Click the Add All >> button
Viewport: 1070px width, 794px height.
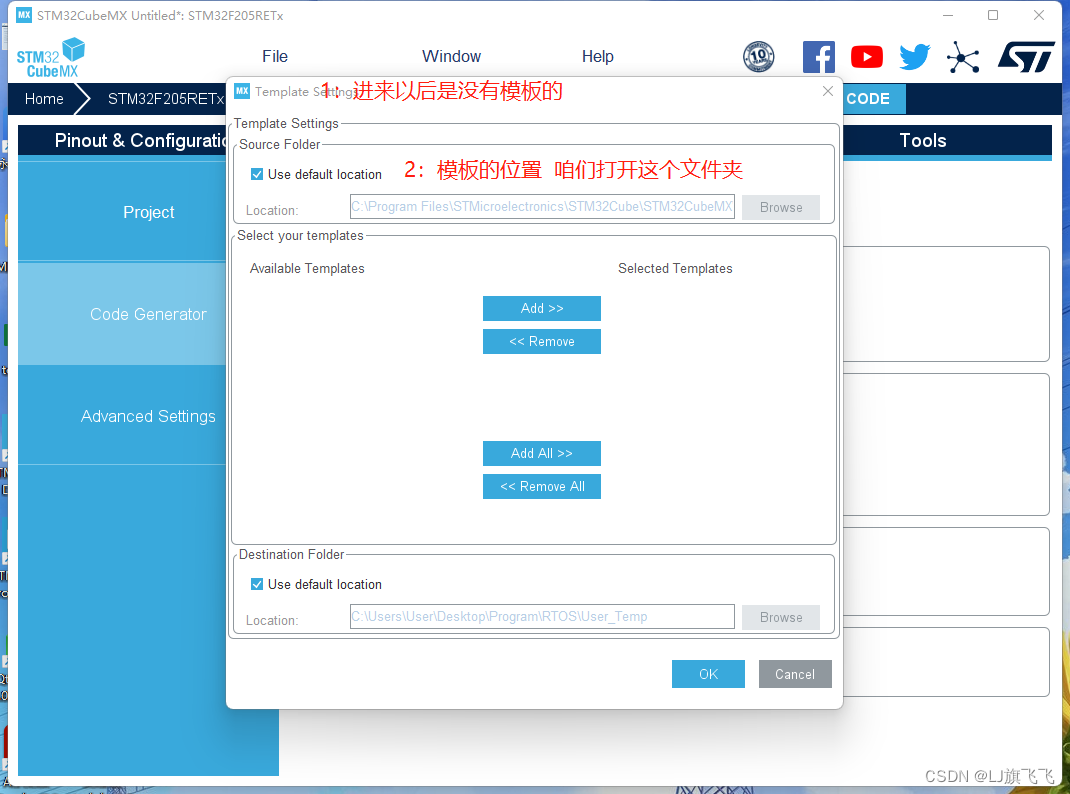click(x=542, y=454)
